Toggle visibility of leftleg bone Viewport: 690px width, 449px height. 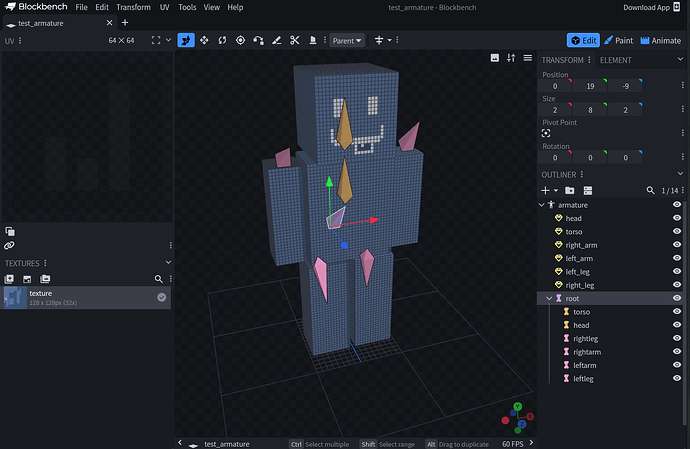coord(677,378)
